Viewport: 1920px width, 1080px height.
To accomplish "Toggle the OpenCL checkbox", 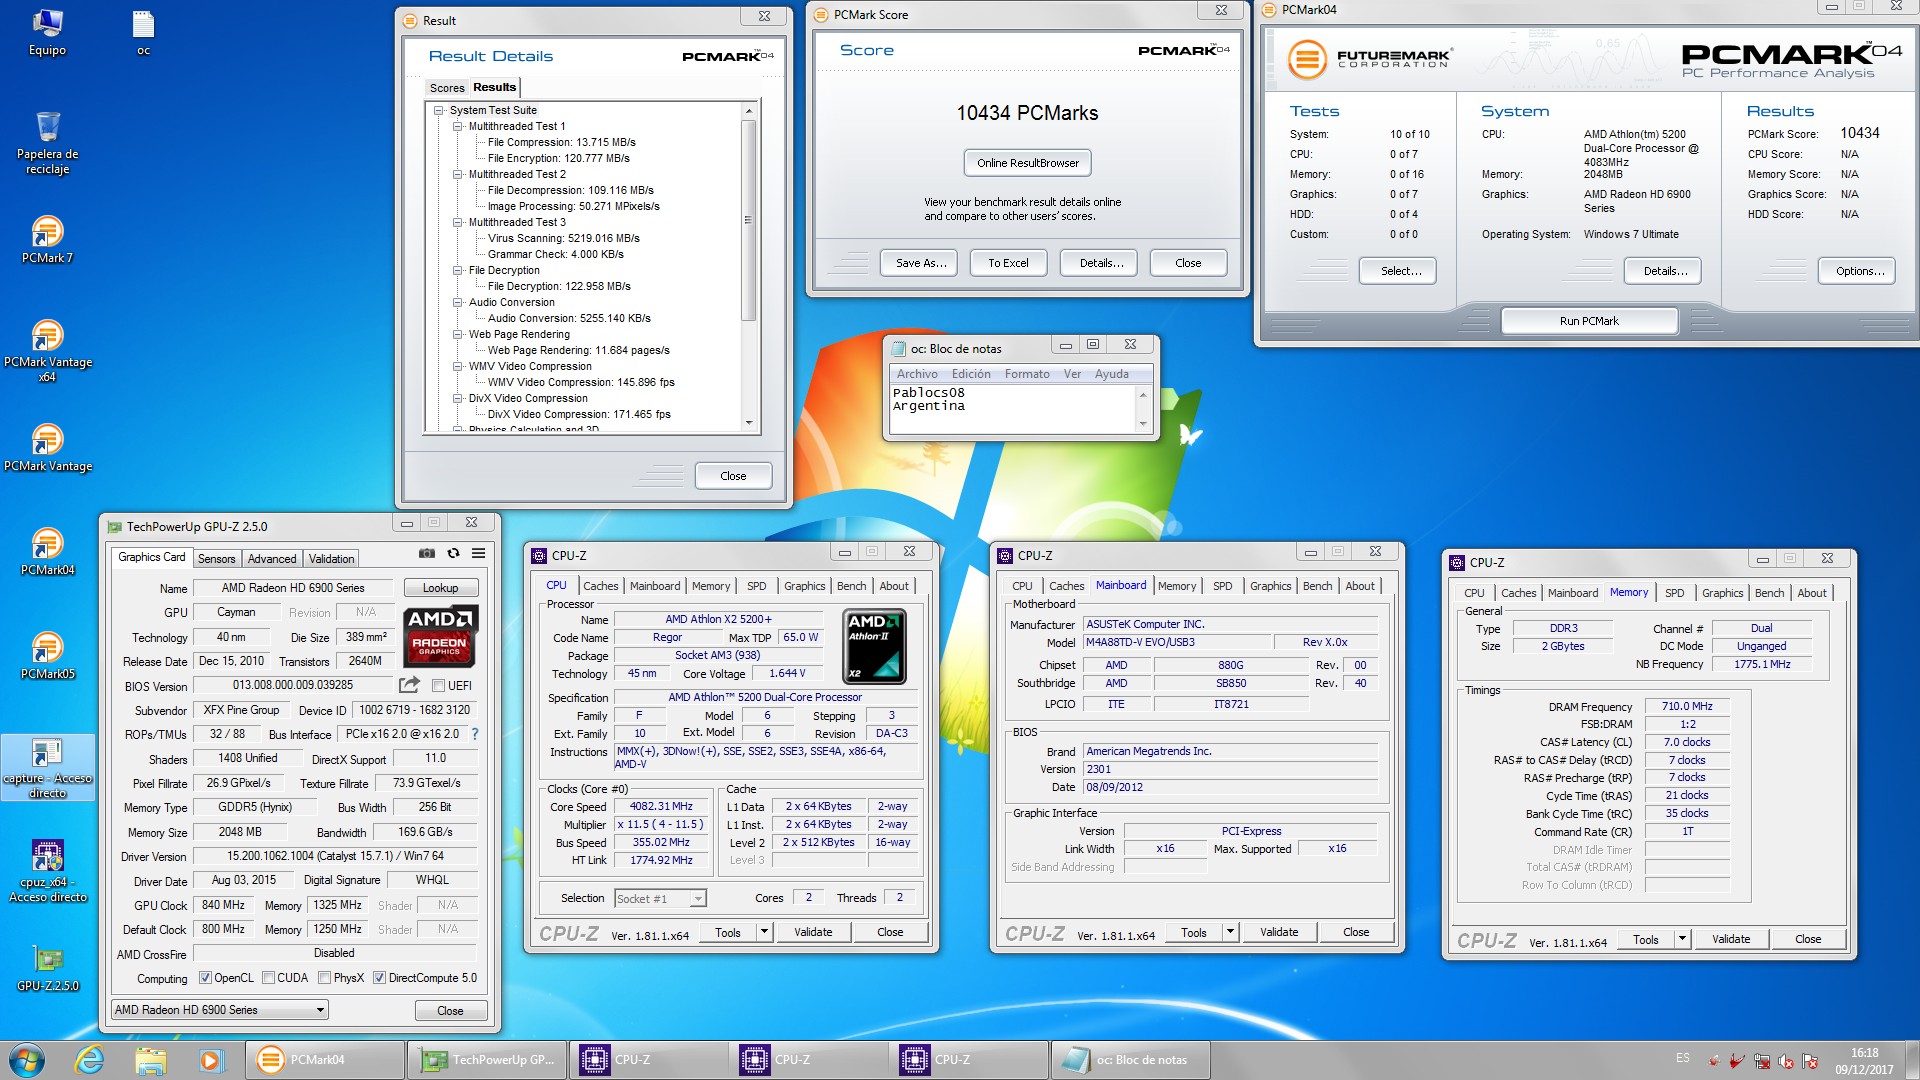I will coord(205,978).
